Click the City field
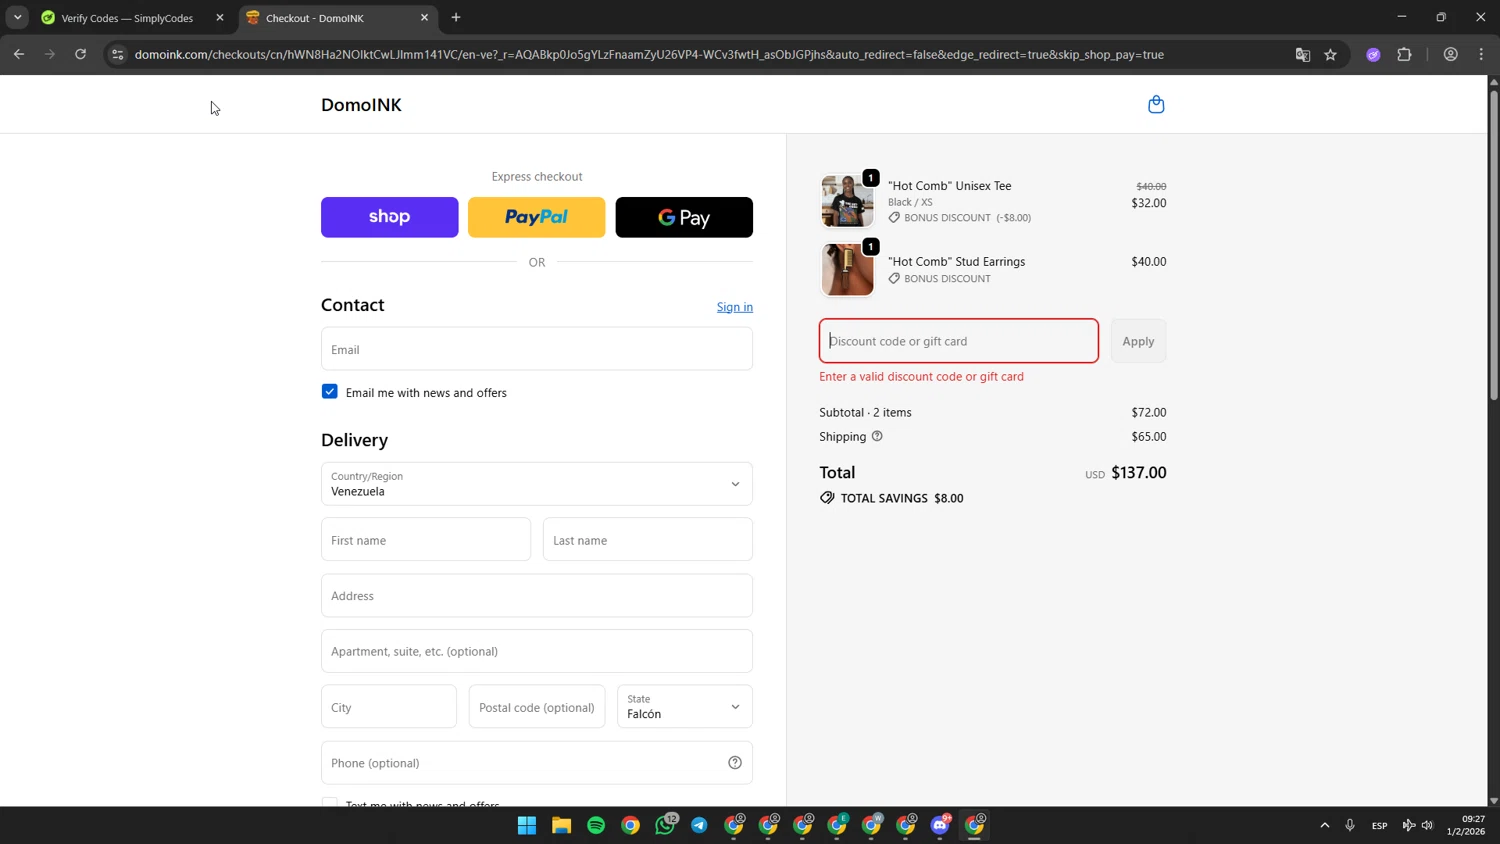The width and height of the screenshot is (1500, 844). pyautogui.click(x=389, y=707)
